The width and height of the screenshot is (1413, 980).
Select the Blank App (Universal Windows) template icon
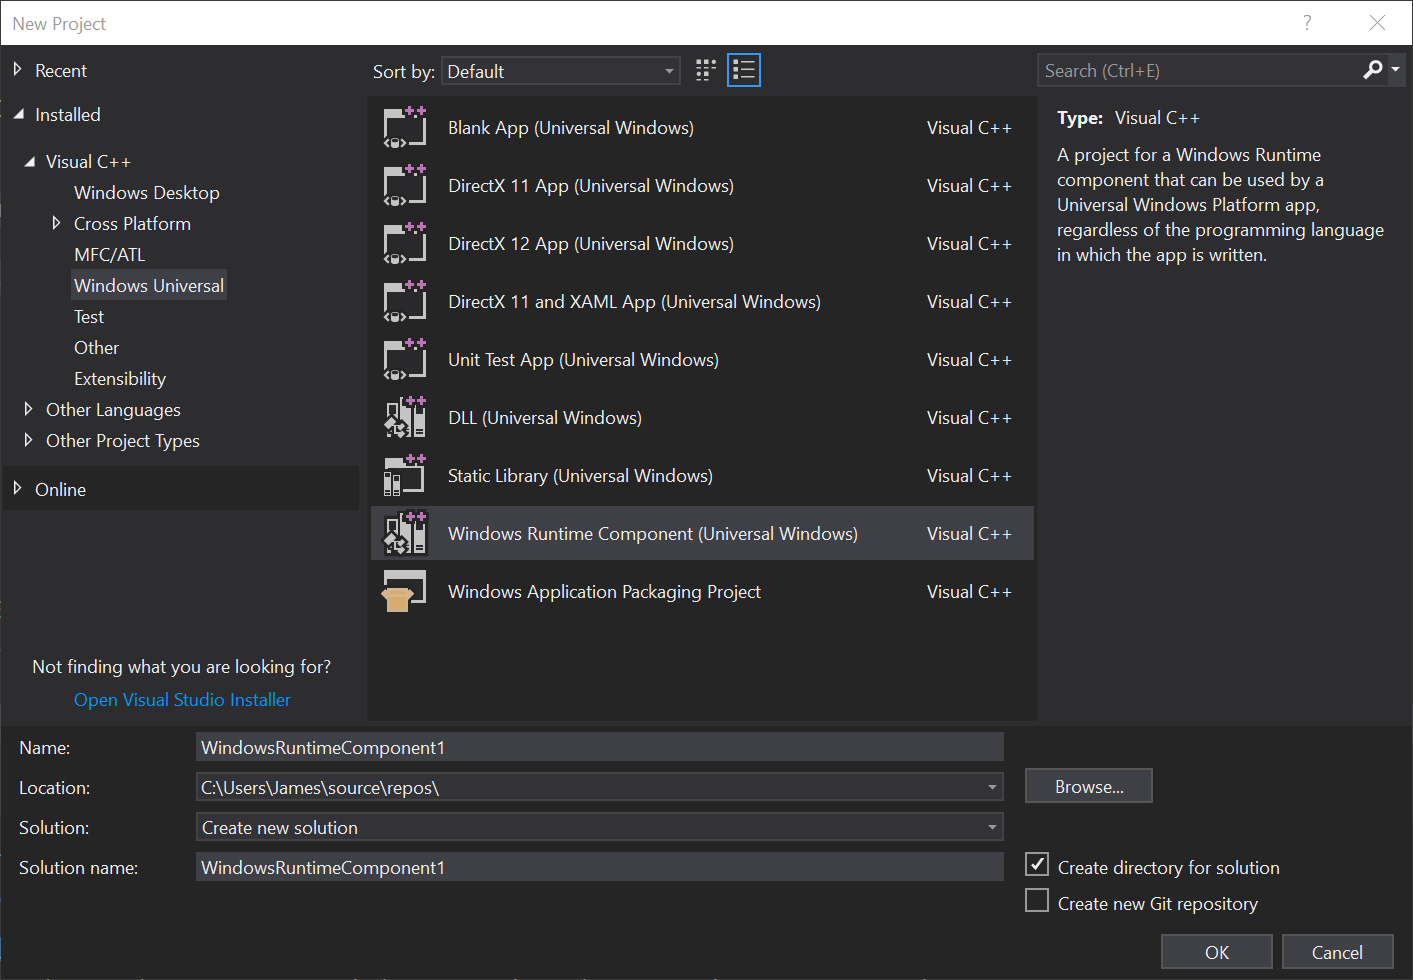click(404, 127)
